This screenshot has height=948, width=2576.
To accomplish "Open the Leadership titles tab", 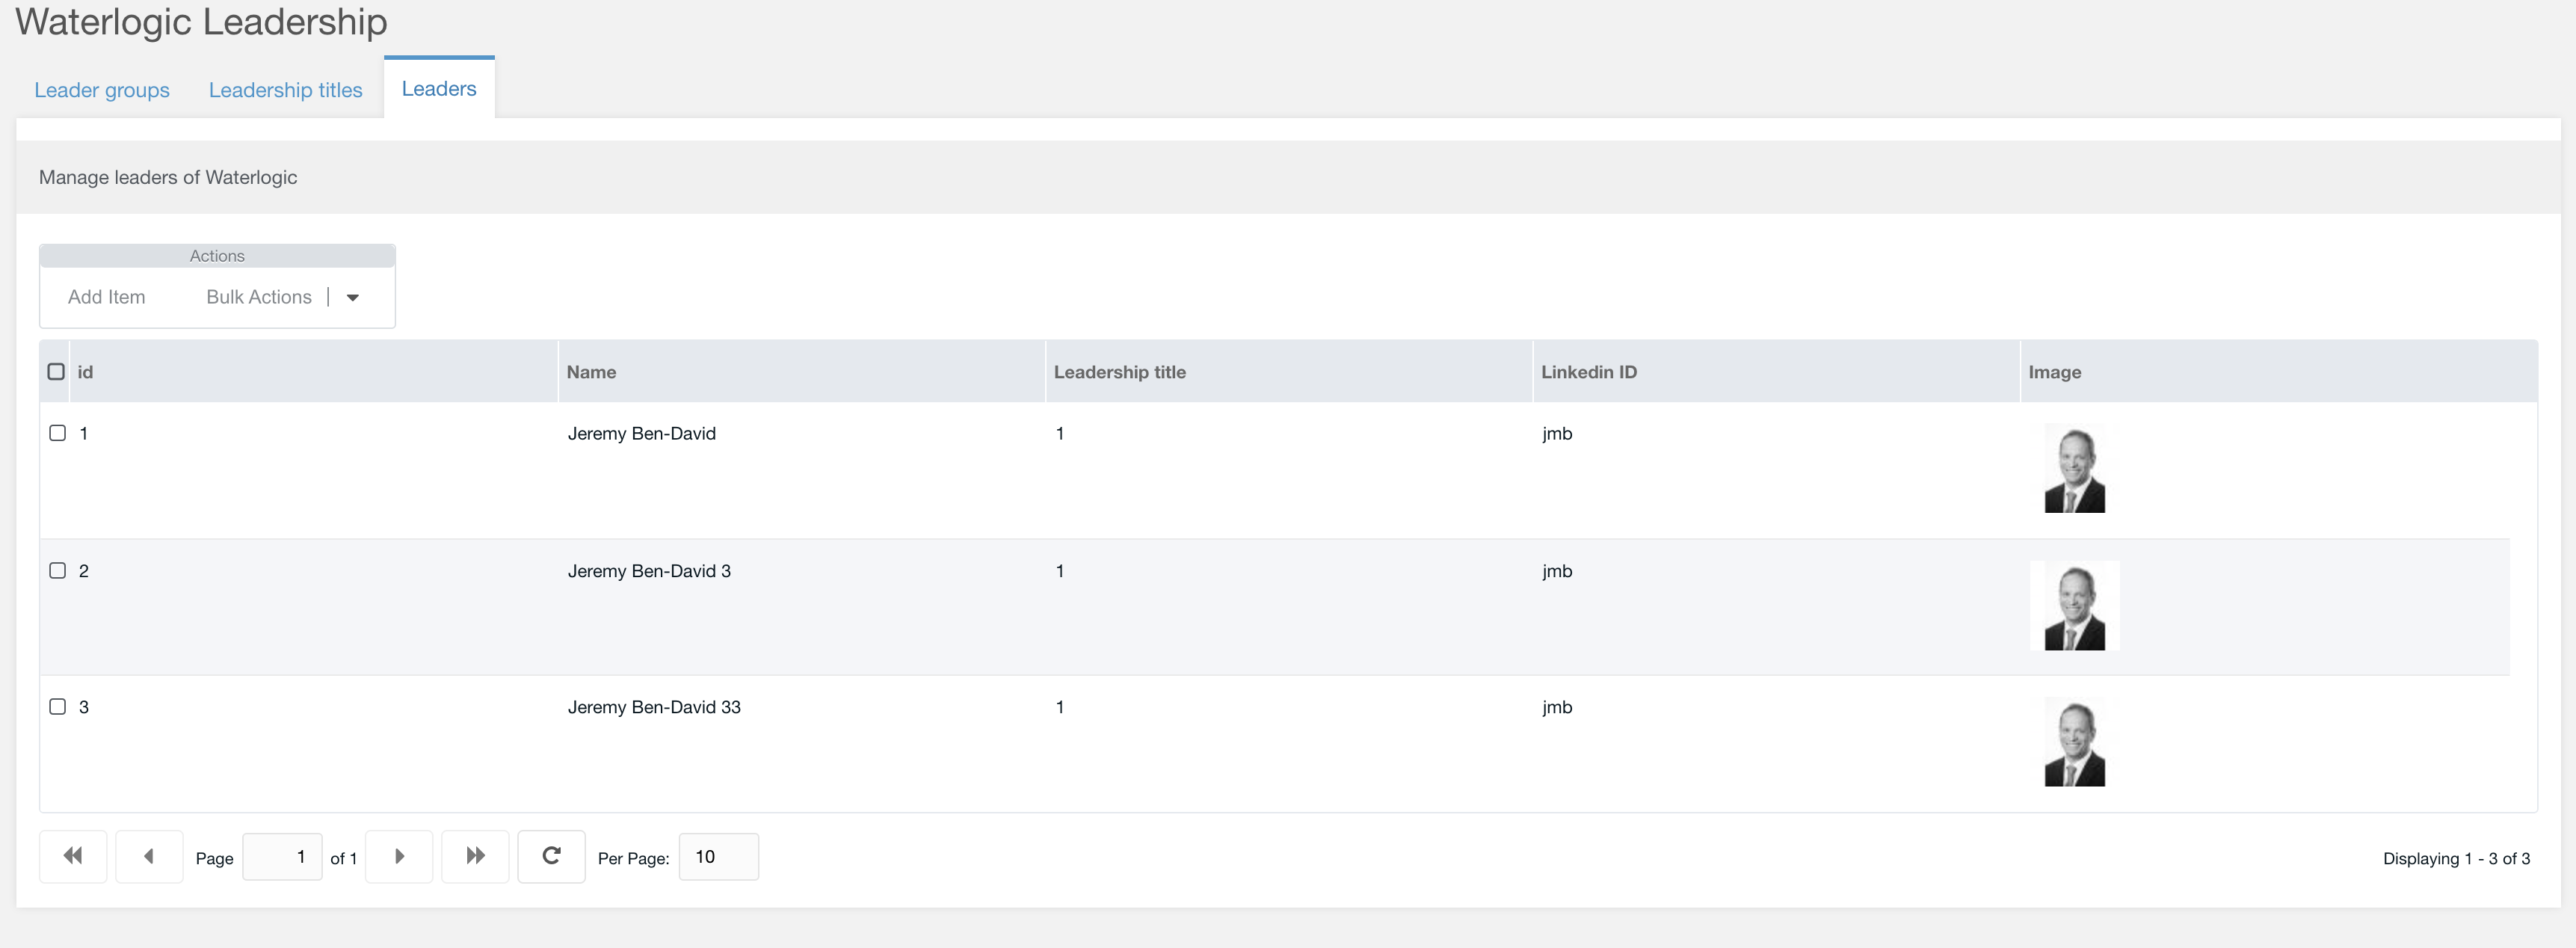I will tap(286, 90).
